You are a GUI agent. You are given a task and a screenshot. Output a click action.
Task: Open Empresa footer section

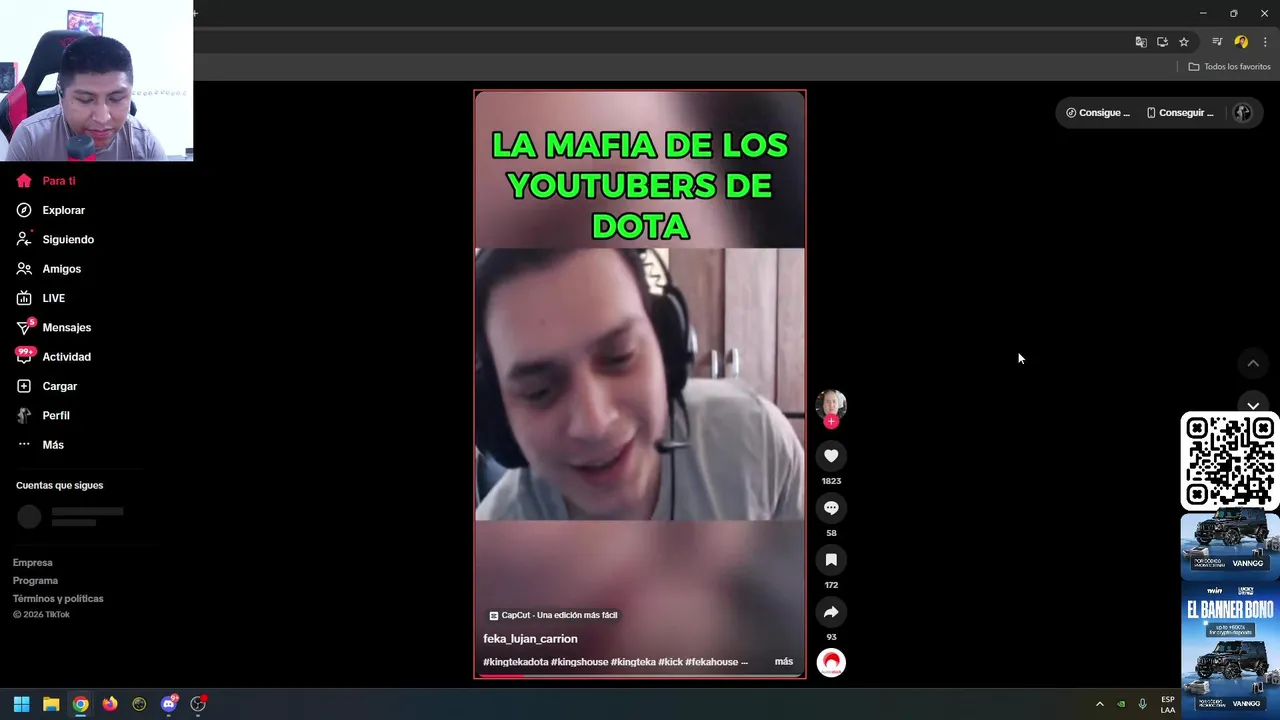click(x=33, y=563)
